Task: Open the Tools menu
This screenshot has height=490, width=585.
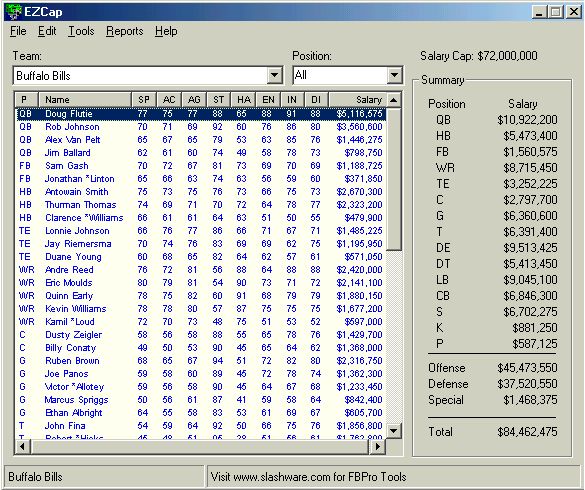Action: click(x=81, y=31)
